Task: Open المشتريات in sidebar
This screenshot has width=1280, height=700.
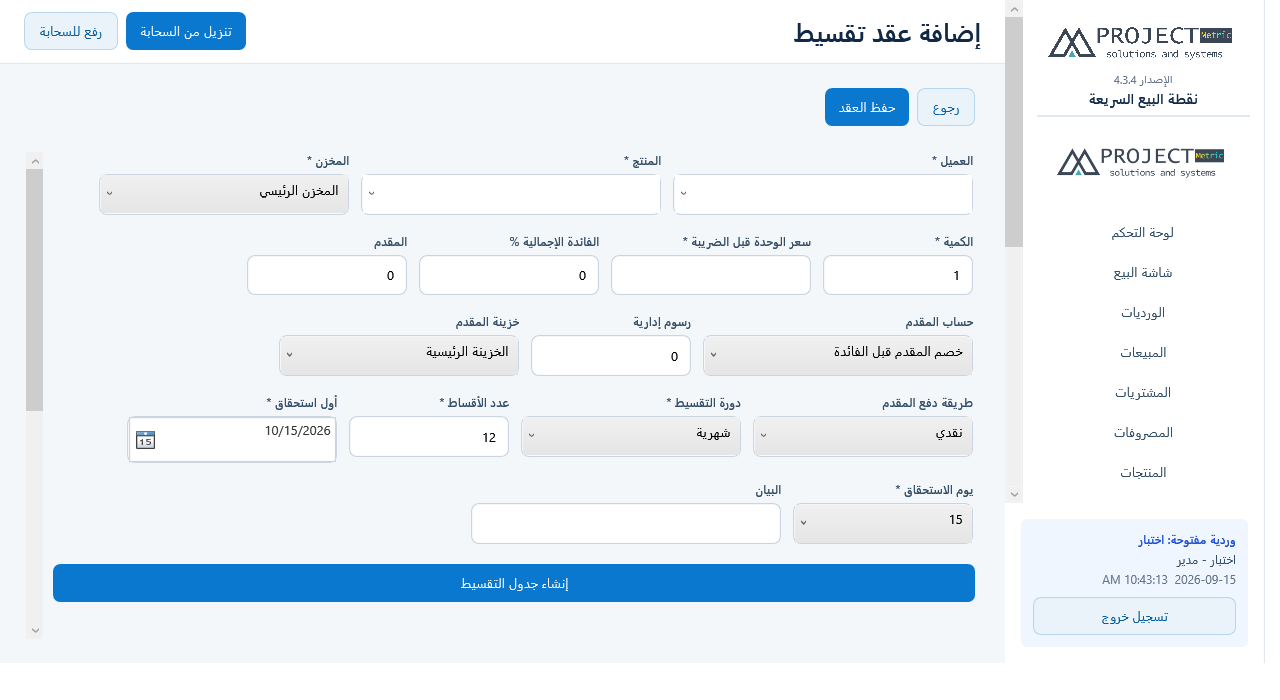Action: pos(1141,392)
